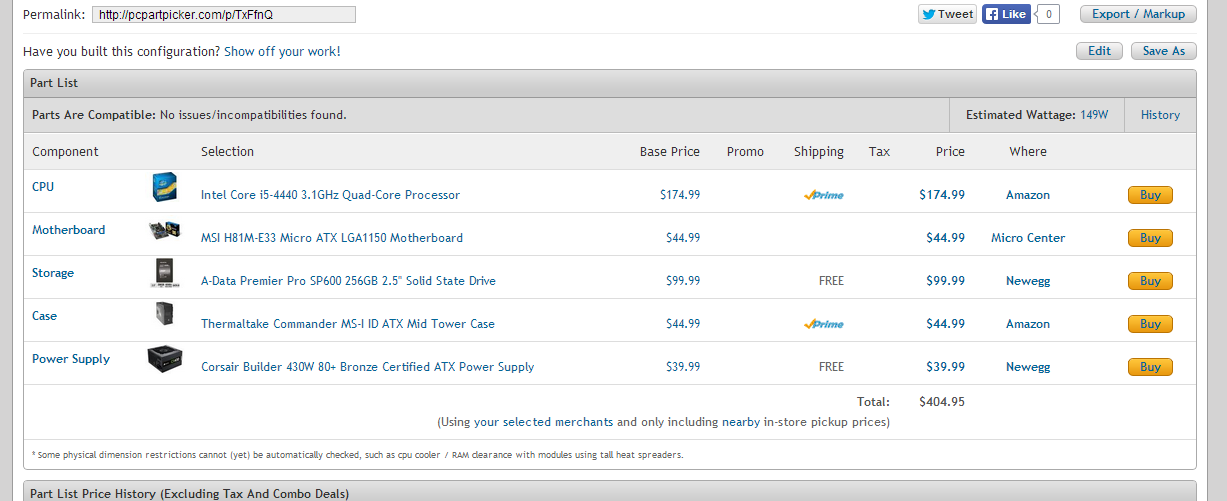Click the Edit button for this part list
Screen dimensions: 1227x501
click(1099, 51)
